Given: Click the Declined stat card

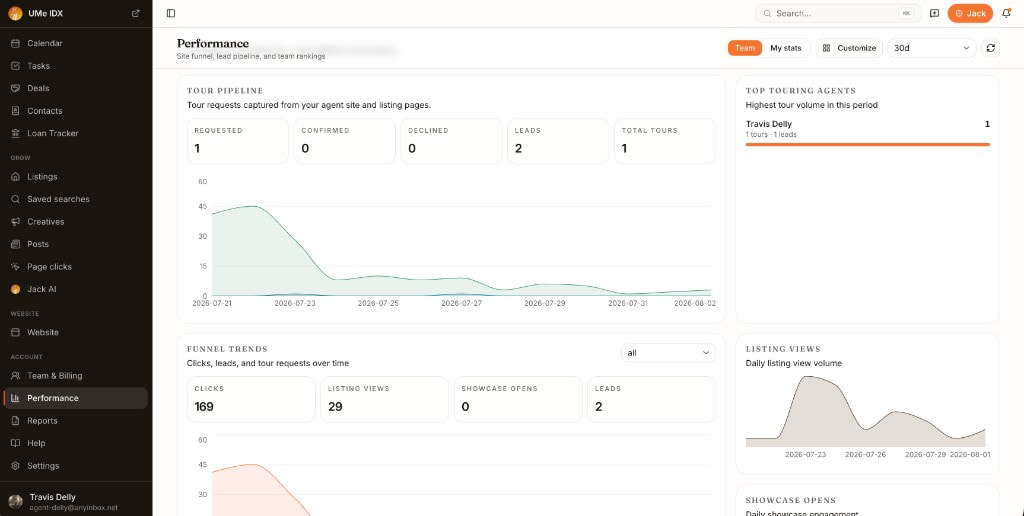Looking at the screenshot, I should click(451, 141).
